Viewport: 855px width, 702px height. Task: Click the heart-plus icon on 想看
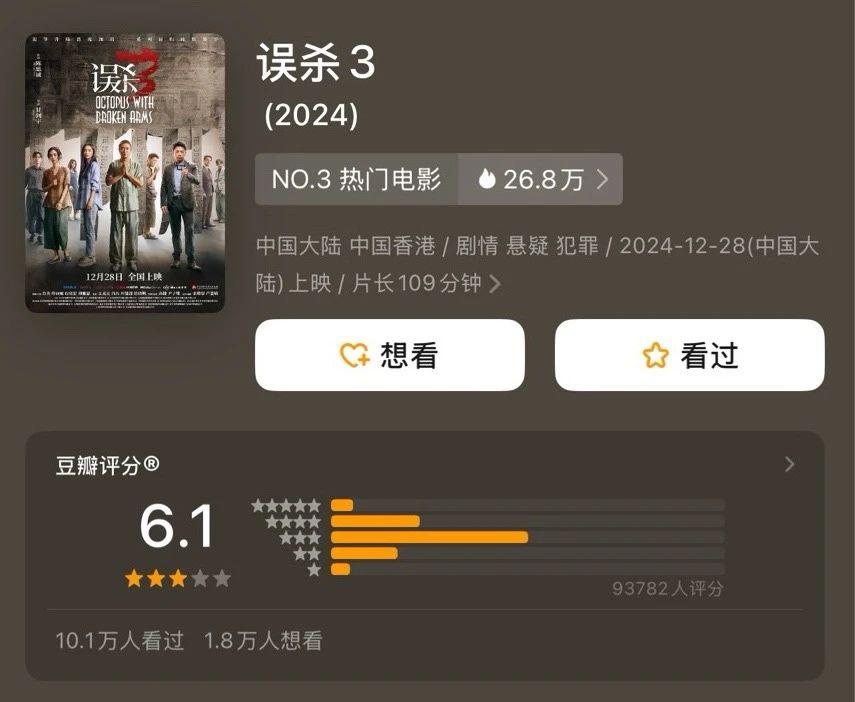click(354, 355)
